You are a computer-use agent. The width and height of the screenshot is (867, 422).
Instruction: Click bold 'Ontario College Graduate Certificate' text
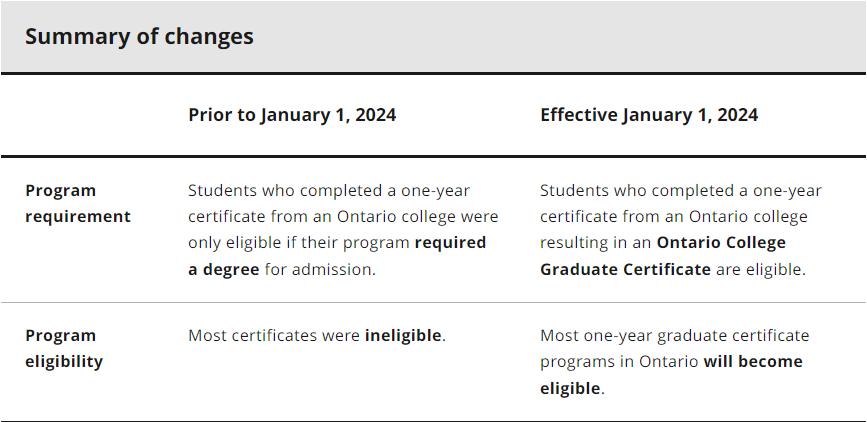click(662, 256)
